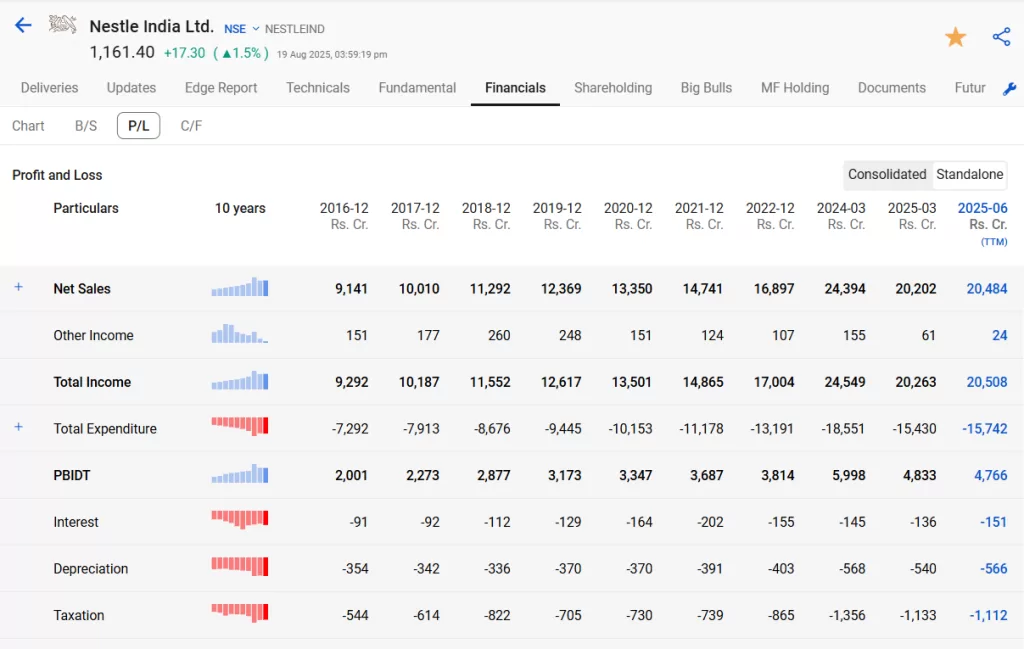Click the Profit and Loss heading
Viewport: 1024px width, 649px height.
(57, 175)
